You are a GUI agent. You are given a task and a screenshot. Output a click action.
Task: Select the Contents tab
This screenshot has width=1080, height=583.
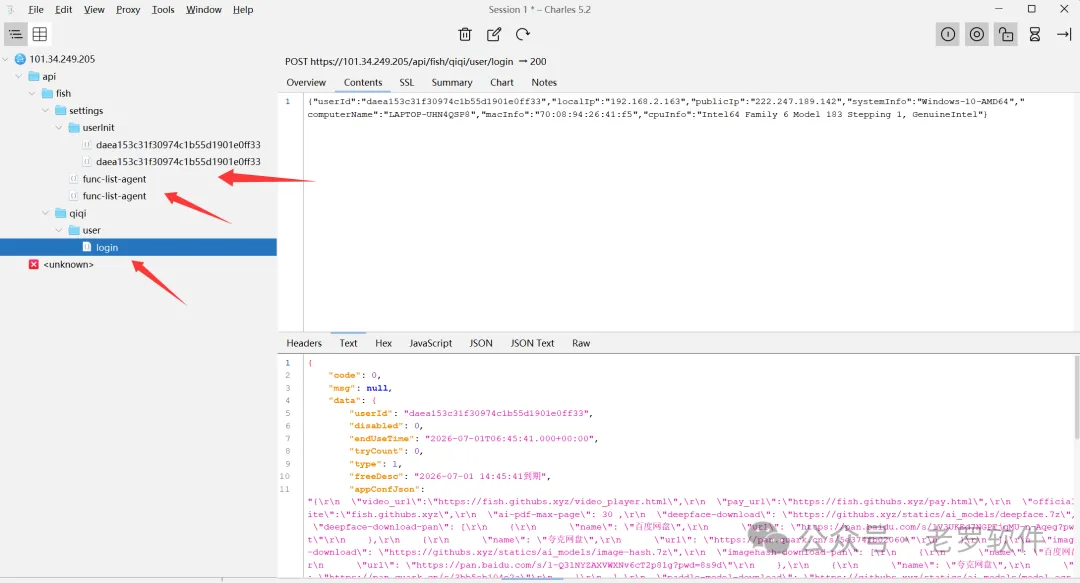click(363, 82)
